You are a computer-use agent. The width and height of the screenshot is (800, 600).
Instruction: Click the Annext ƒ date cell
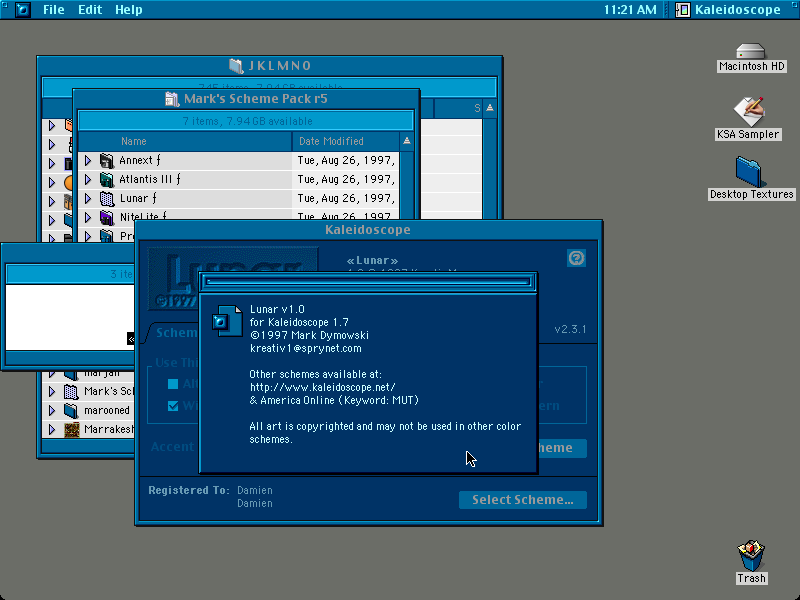coord(346,161)
